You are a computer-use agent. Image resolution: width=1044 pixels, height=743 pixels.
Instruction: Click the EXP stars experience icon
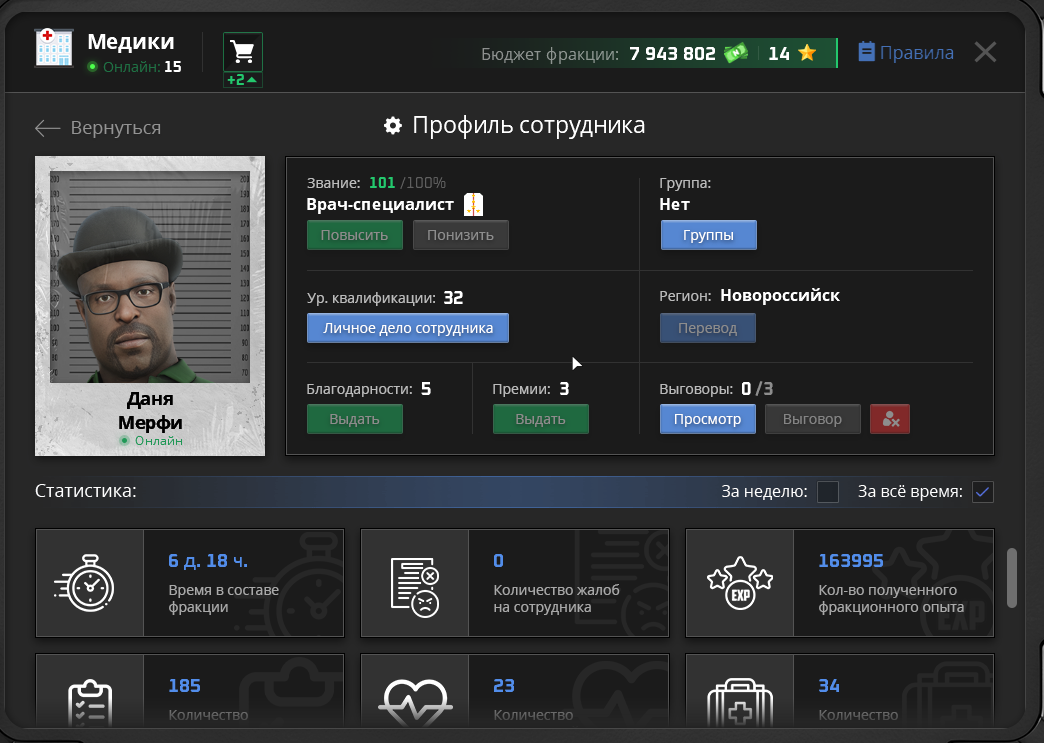click(739, 583)
